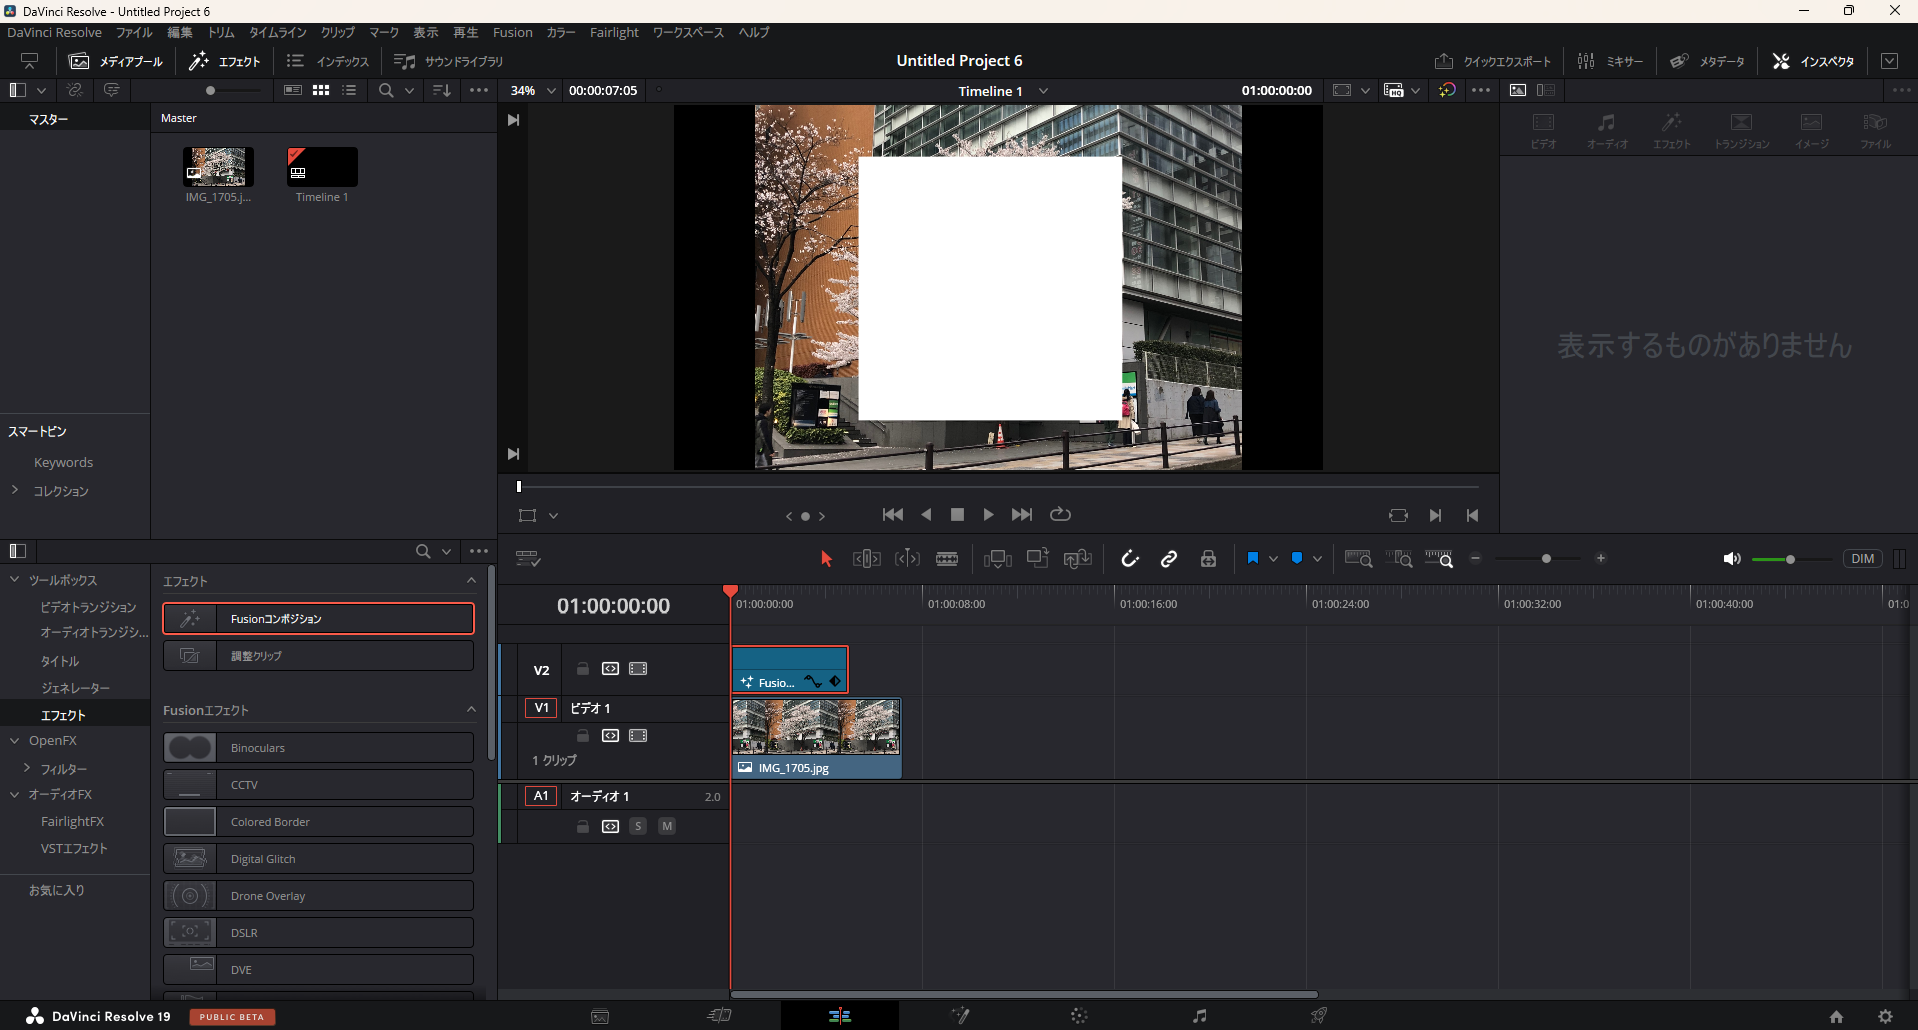Screen dimensions: 1918x1030
Task: Open the ファイル menu
Action: pyautogui.click(x=134, y=33)
